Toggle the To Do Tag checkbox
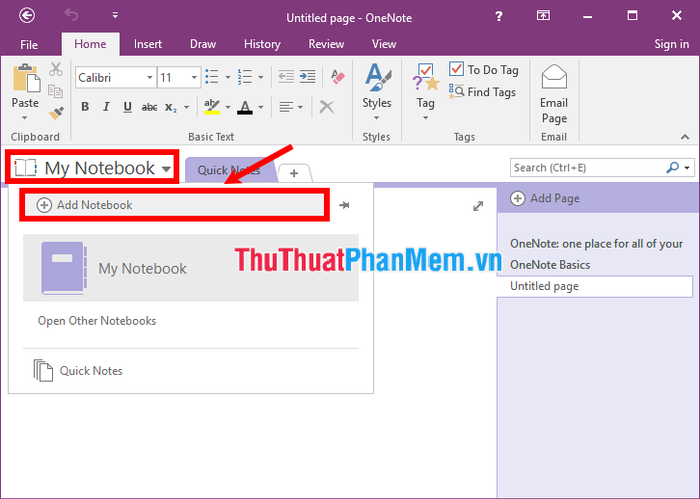700x499 pixels. click(484, 70)
